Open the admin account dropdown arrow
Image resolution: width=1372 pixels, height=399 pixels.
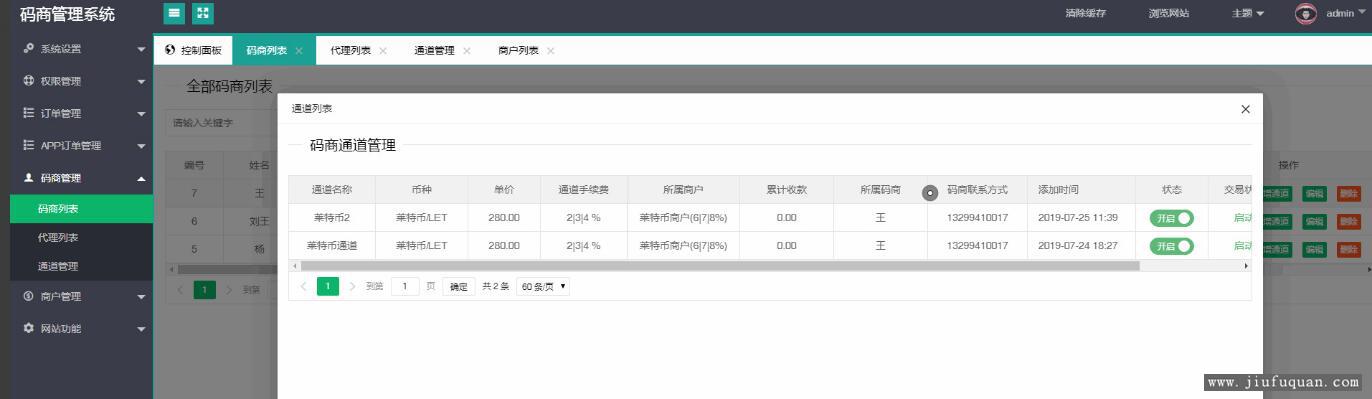click(1362, 13)
